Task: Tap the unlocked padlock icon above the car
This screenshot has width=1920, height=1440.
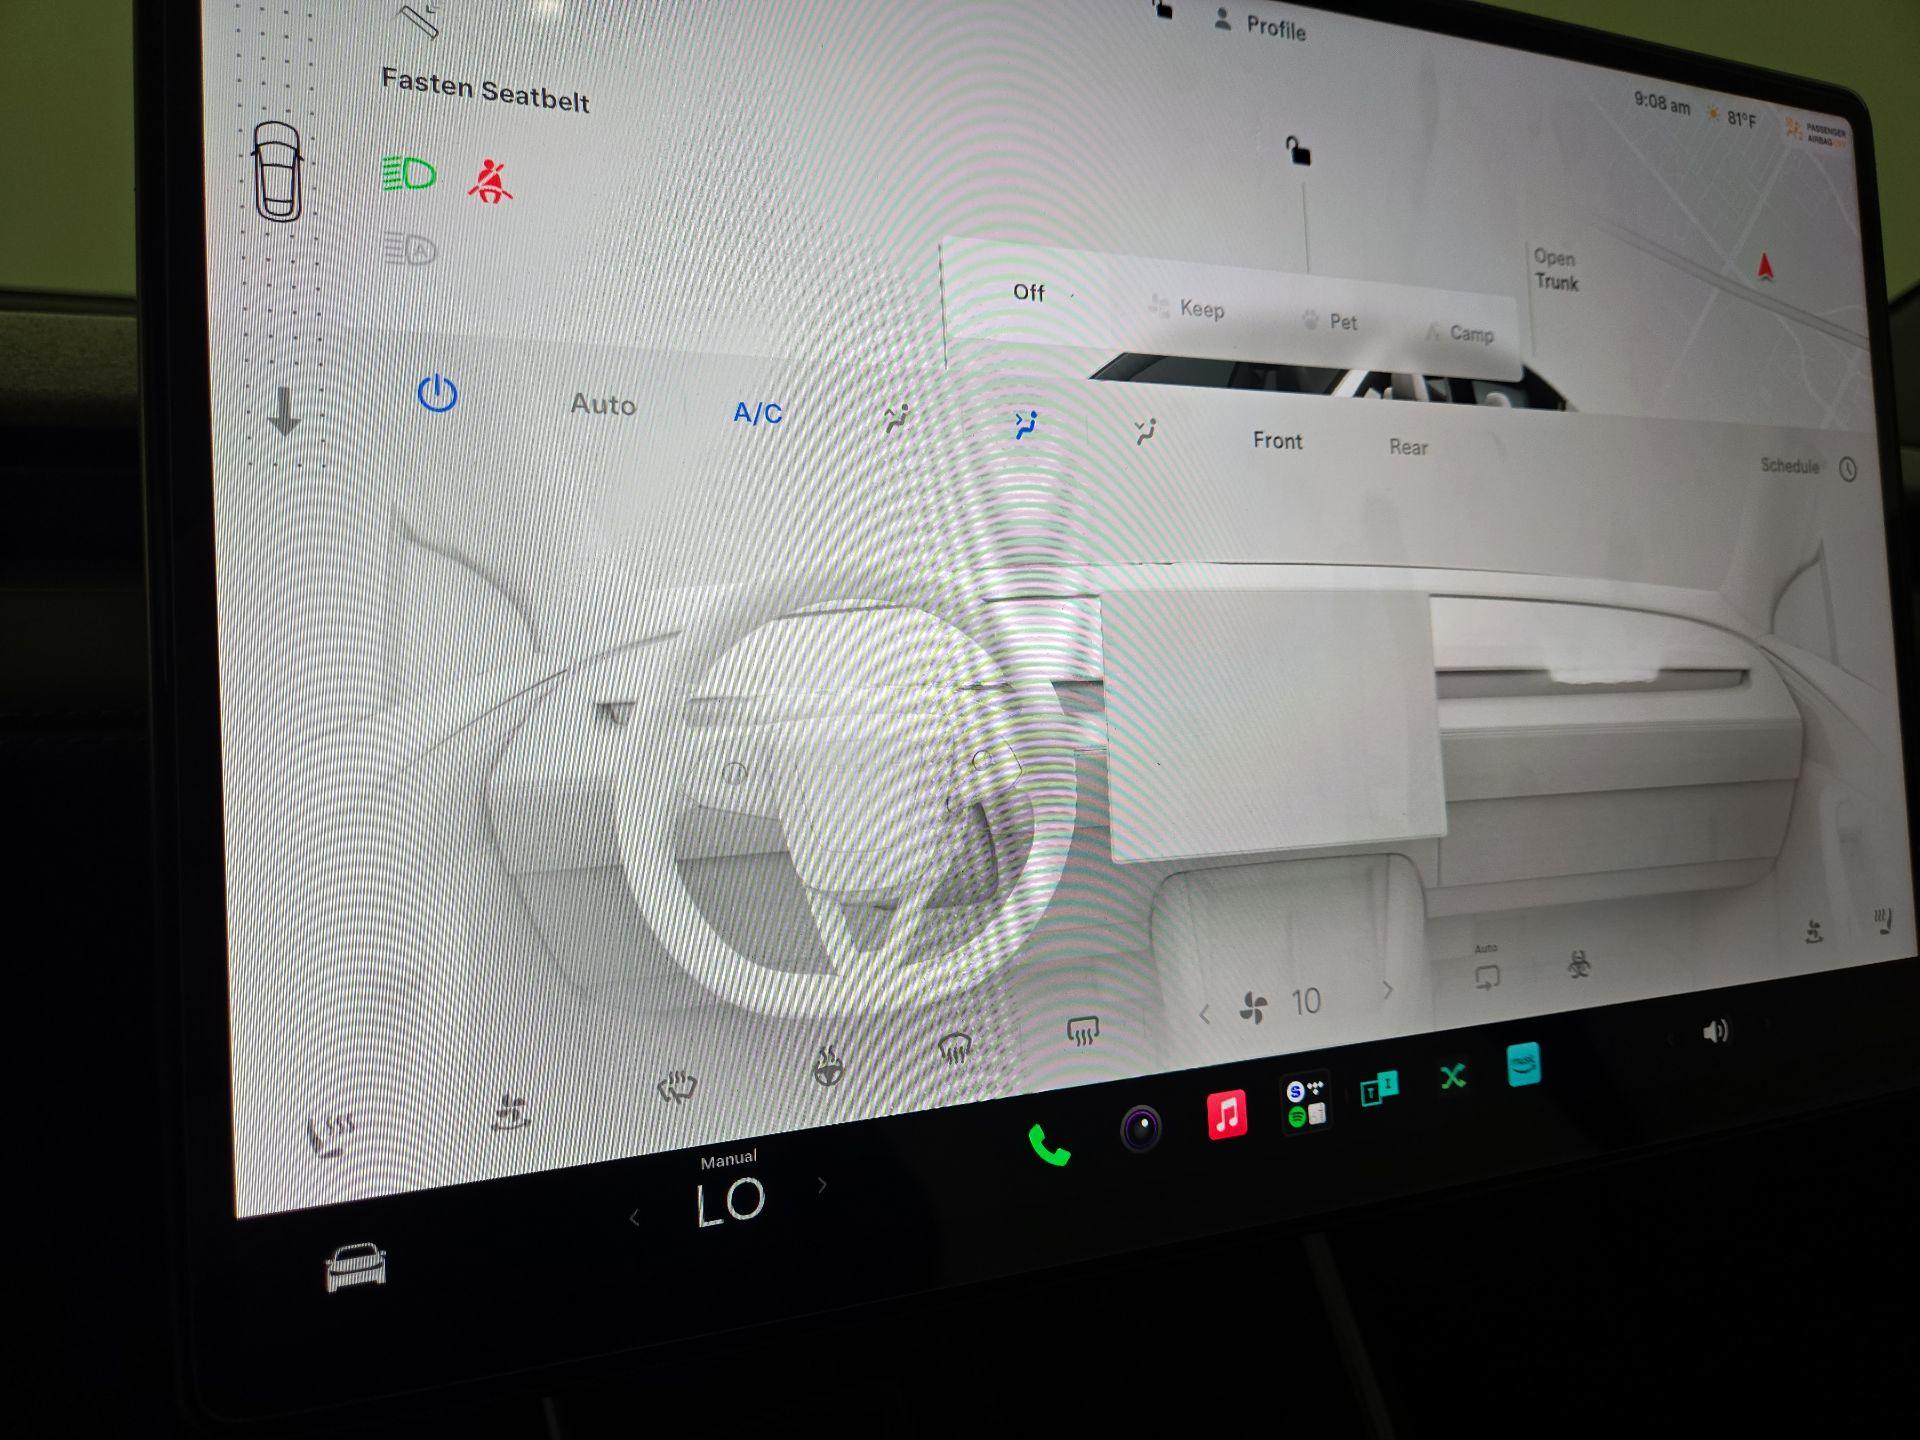Action: click(x=1297, y=151)
